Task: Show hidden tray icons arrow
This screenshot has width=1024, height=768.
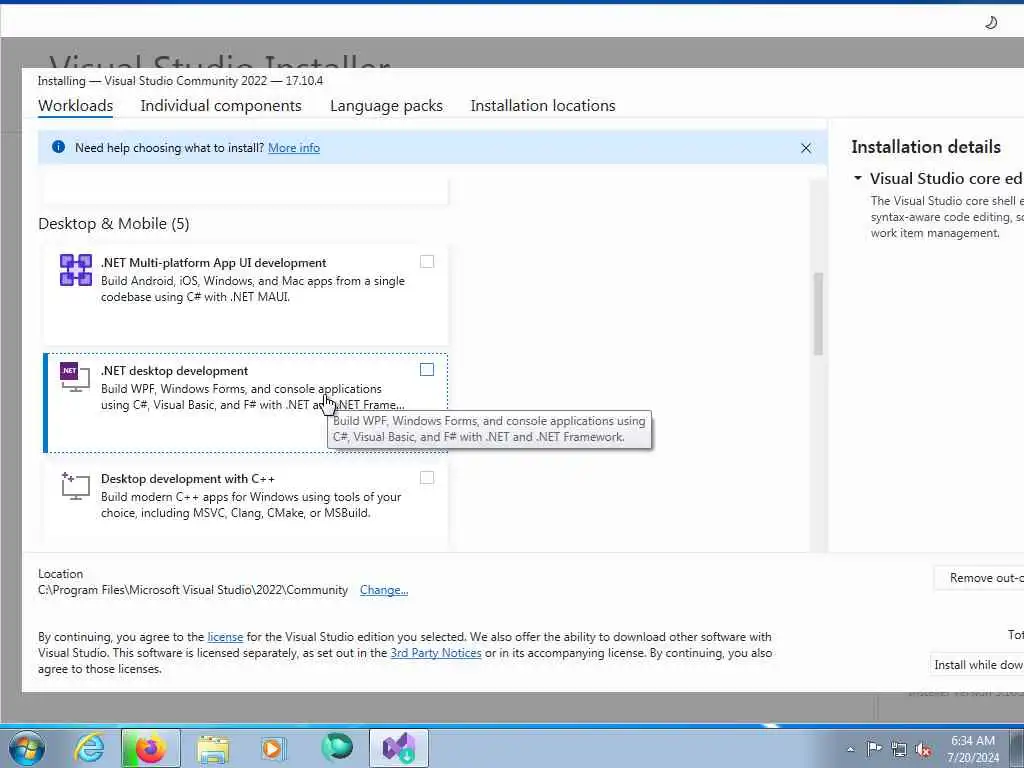Action: coord(850,749)
